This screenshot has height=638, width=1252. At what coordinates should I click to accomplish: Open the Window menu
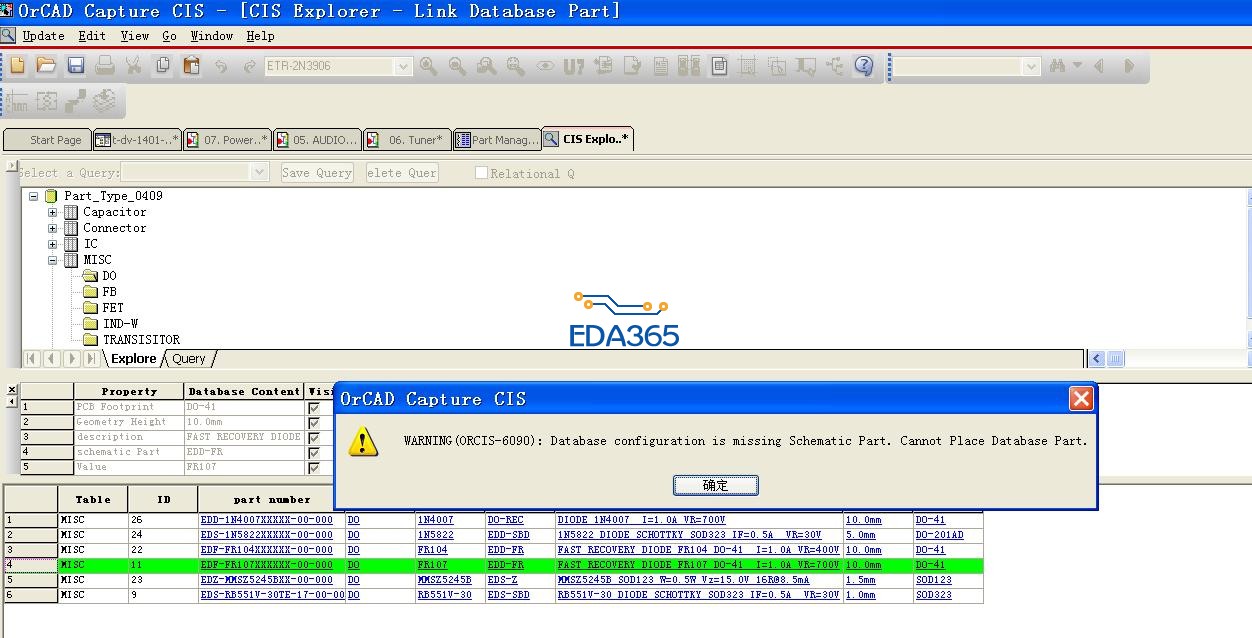(212, 35)
